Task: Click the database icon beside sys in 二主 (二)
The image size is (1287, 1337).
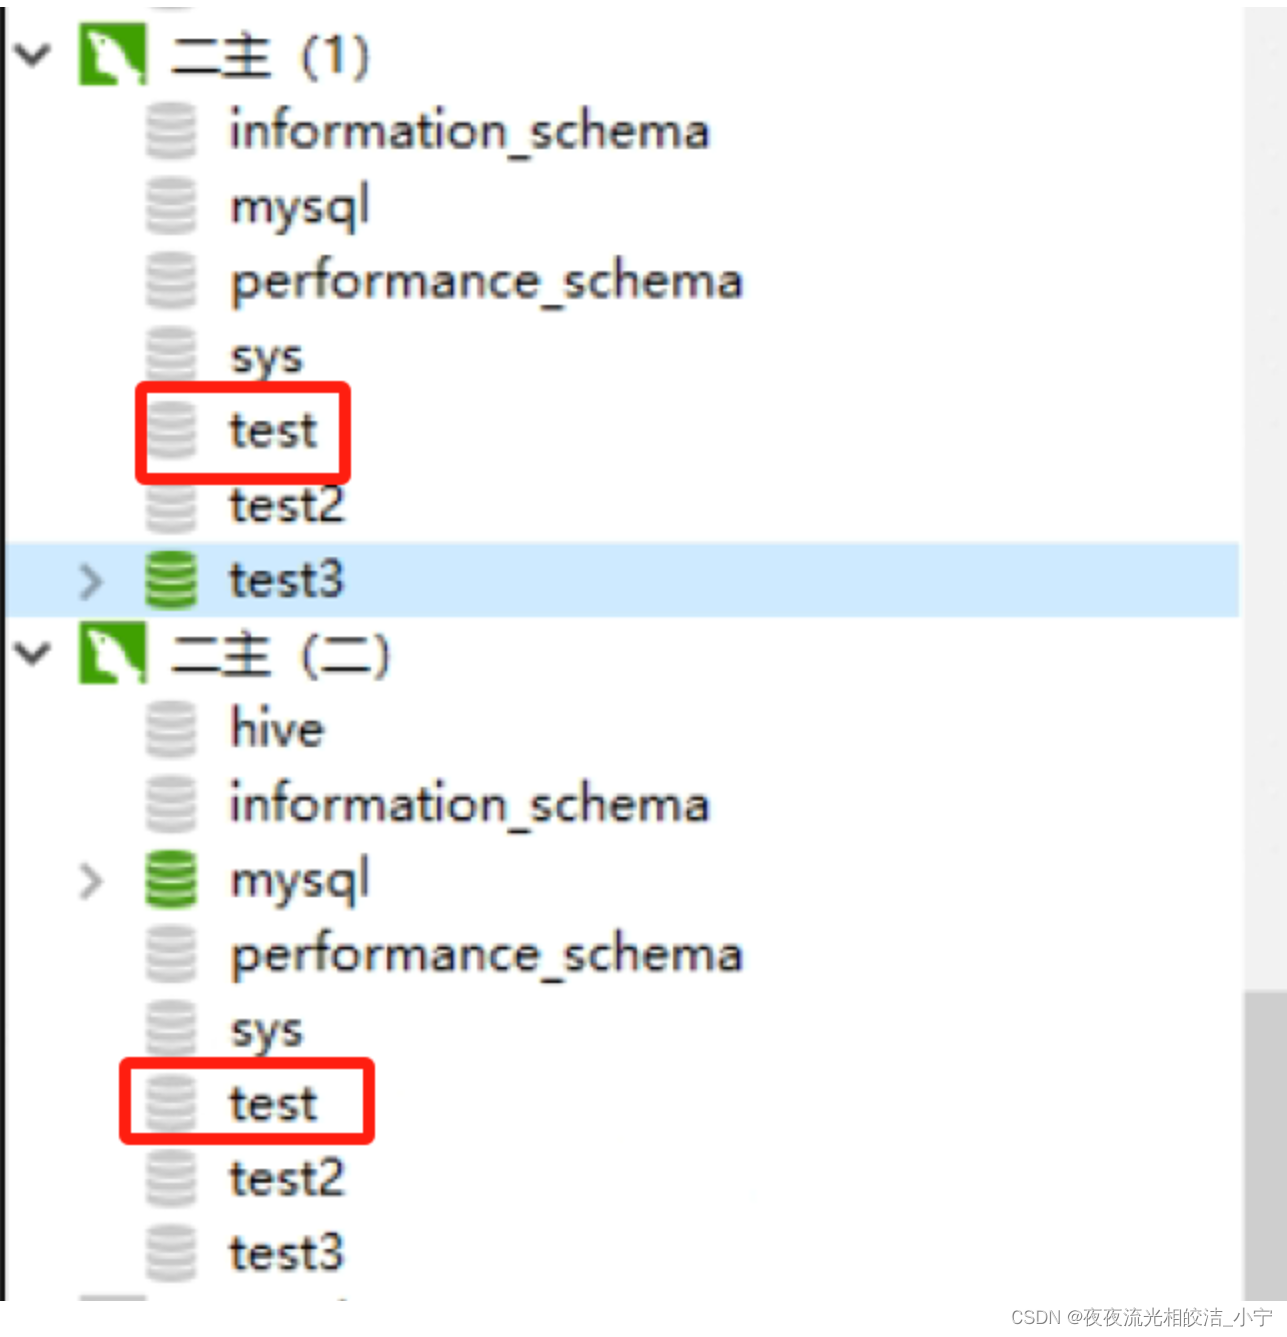Action: [x=170, y=1027]
